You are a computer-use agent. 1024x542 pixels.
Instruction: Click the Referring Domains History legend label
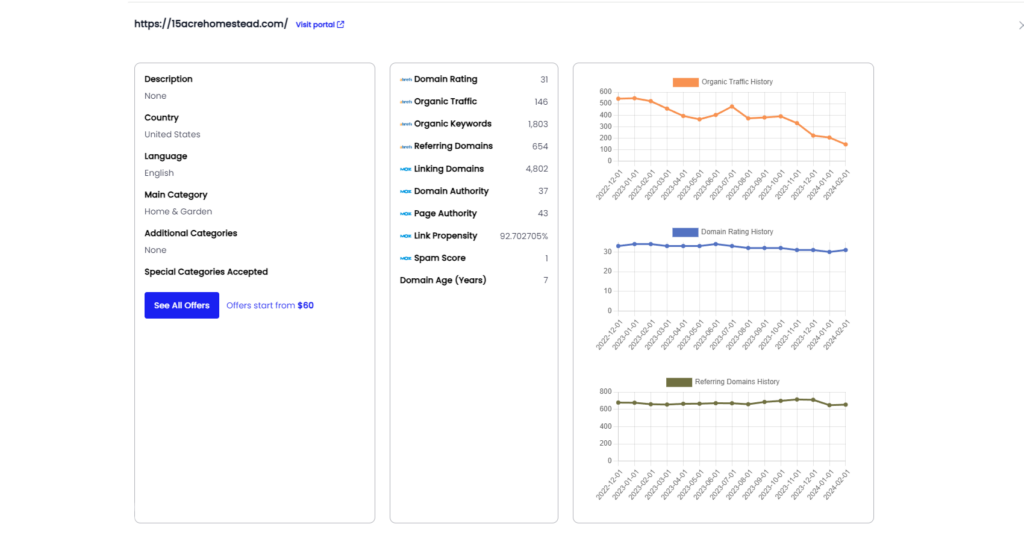(737, 382)
